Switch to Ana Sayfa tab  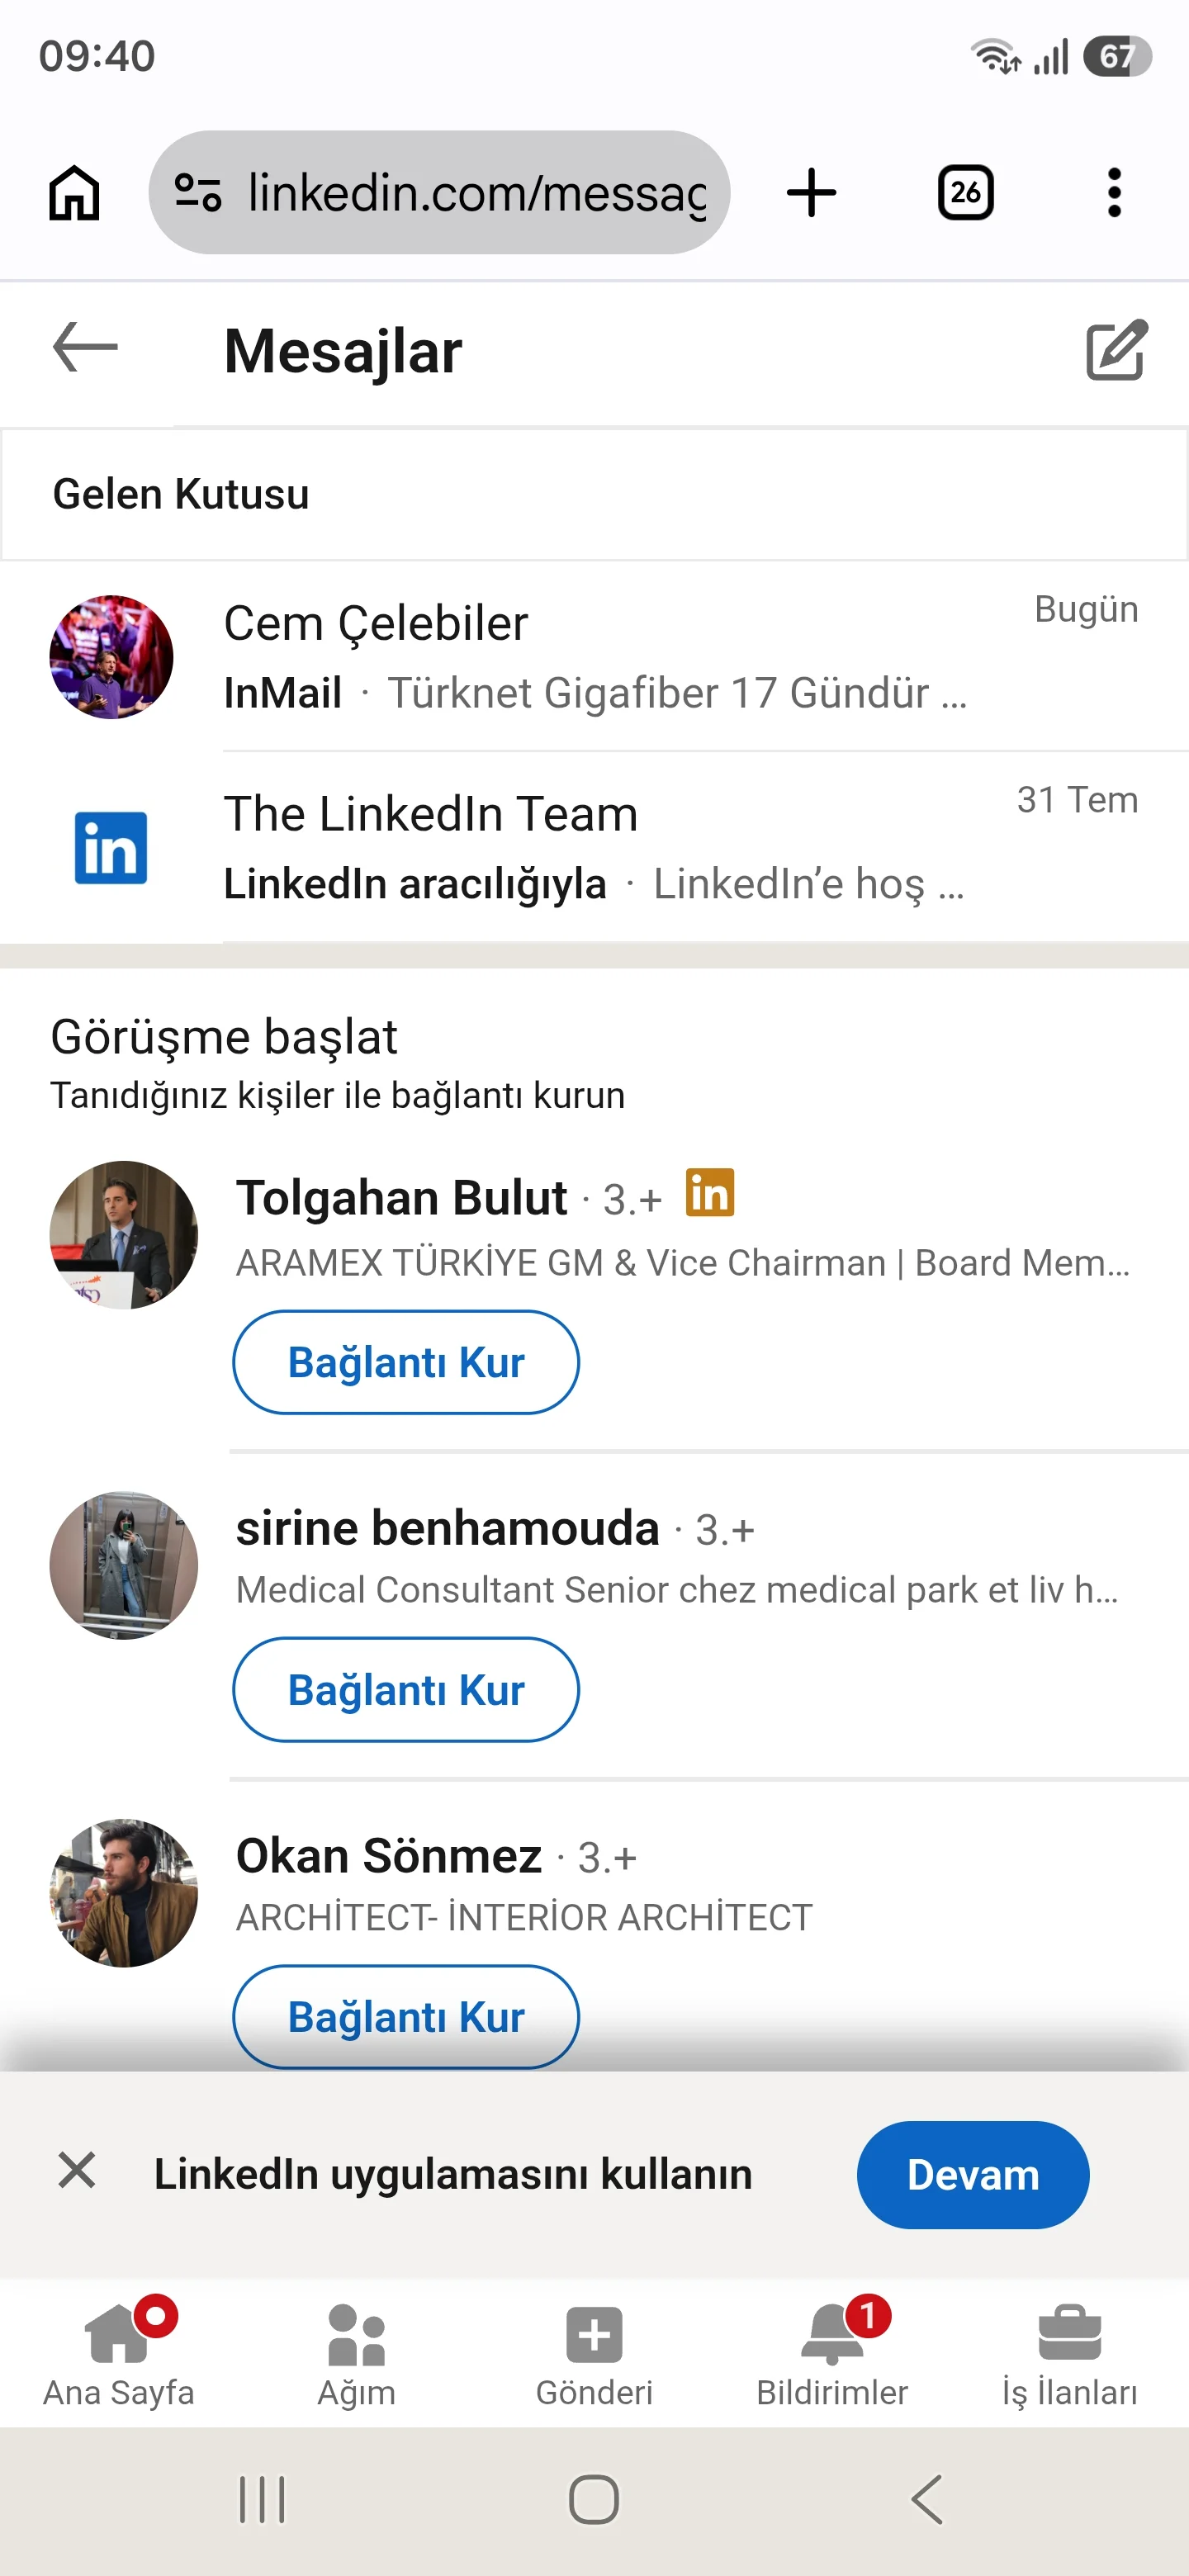[119, 2353]
